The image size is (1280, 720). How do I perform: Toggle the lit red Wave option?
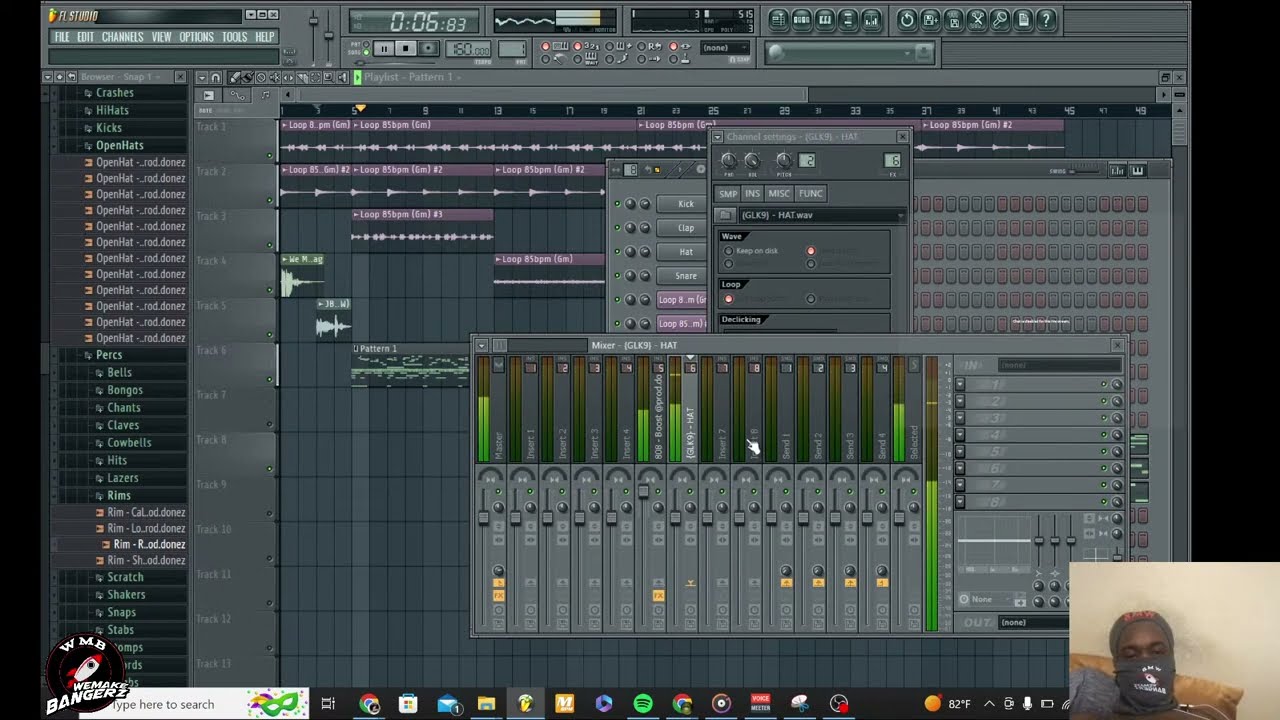coord(811,250)
